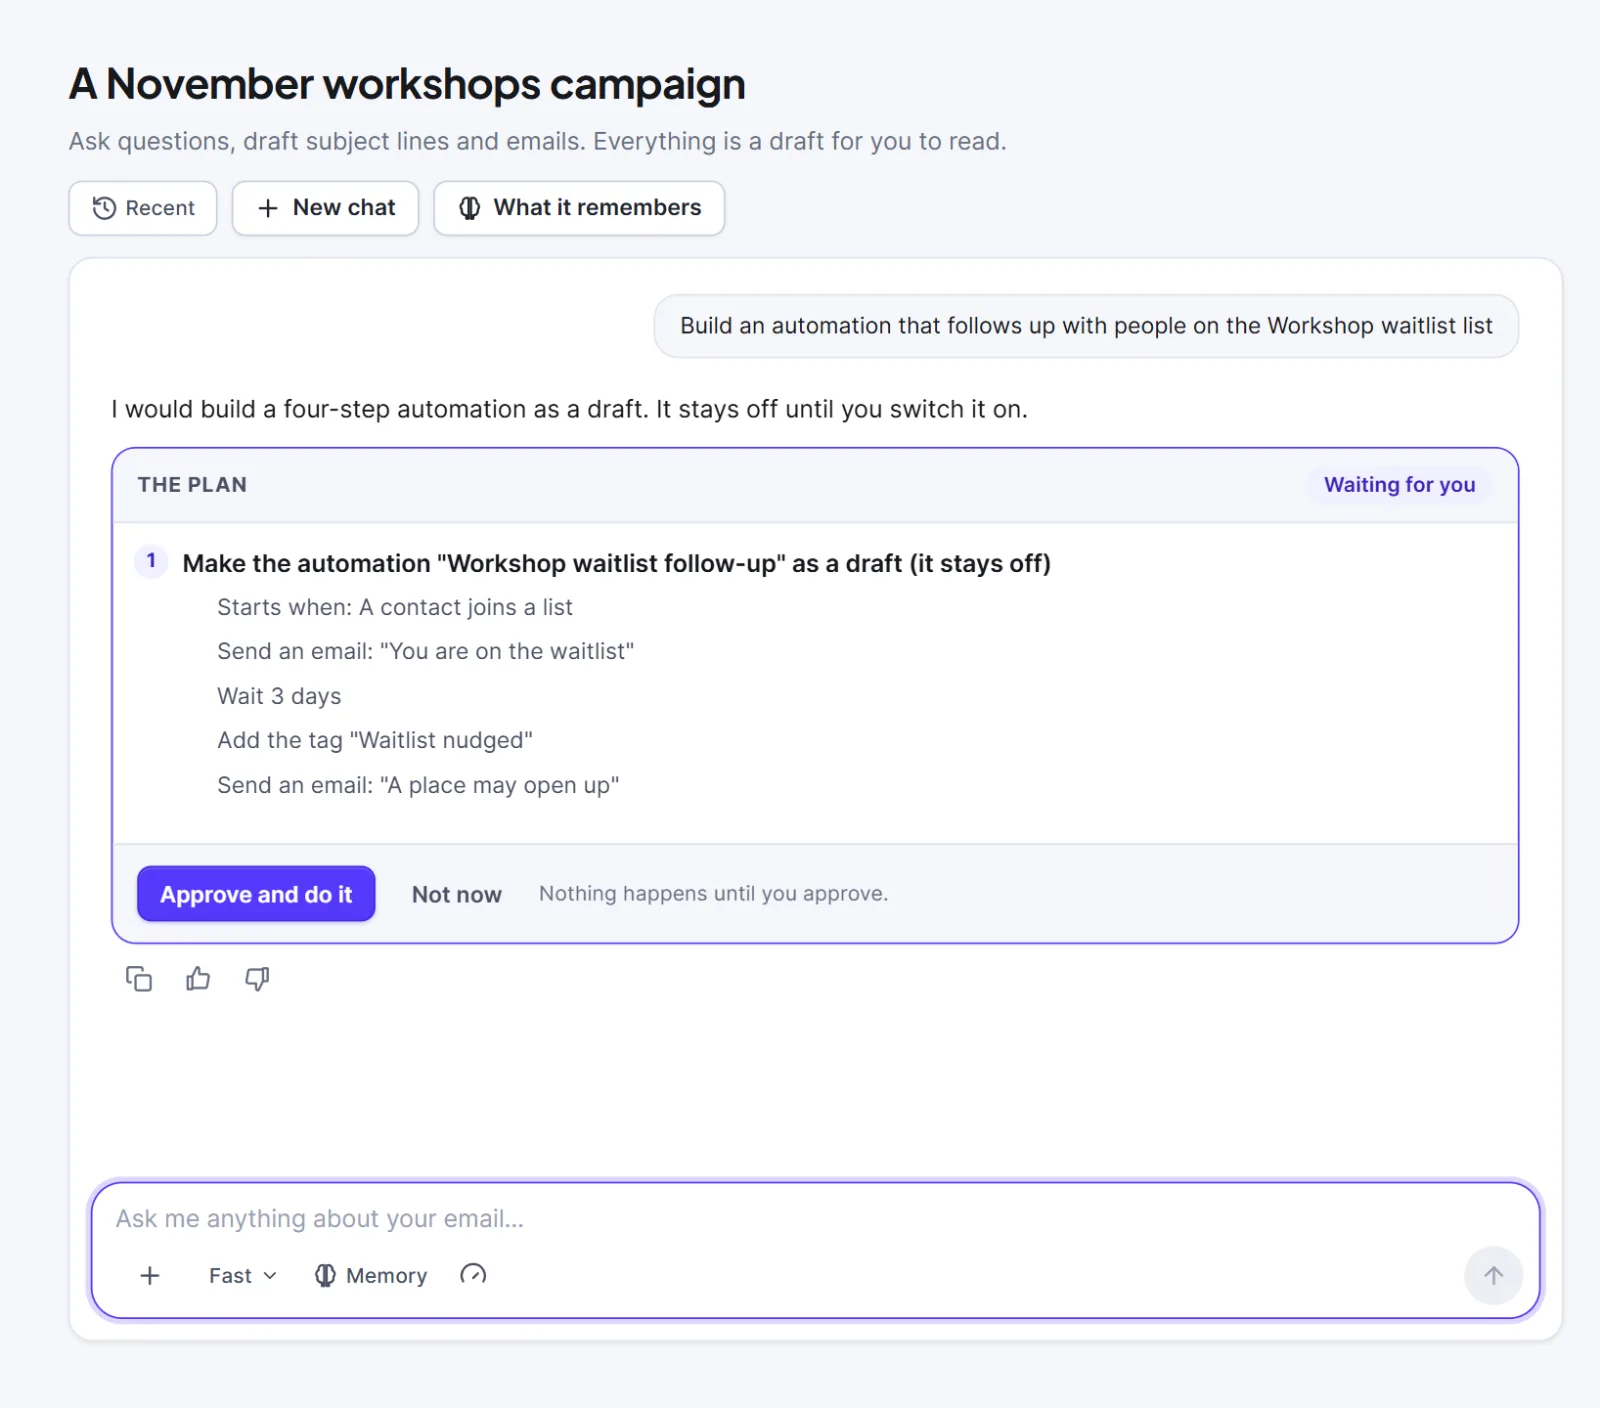This screenshot has height=1408, width=1600.
Task: Open Recent chats
Action: pyautogui.click(x=143, y=208)
